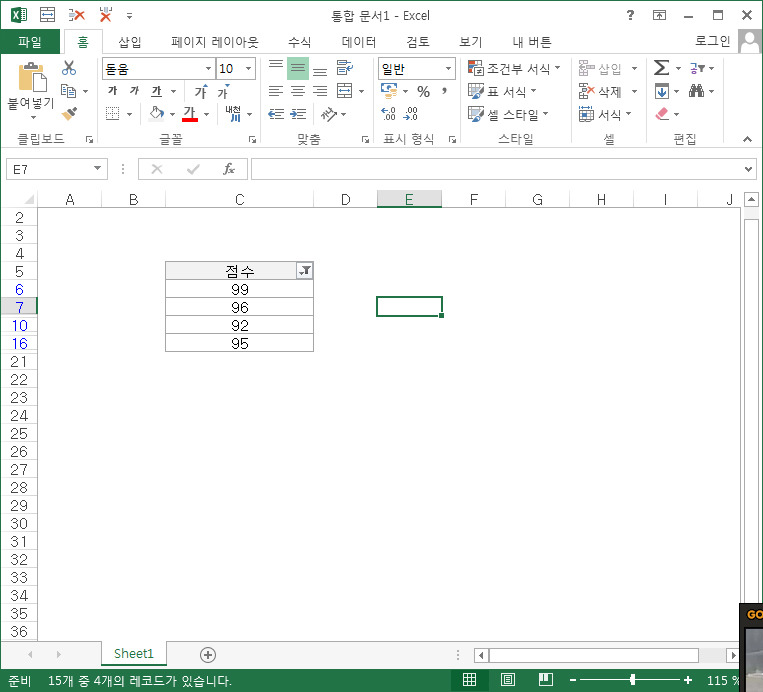Image resolution: width=763 pixels, height=692 pixels.
Task: Decrease indent
Action: pos(276,114)
